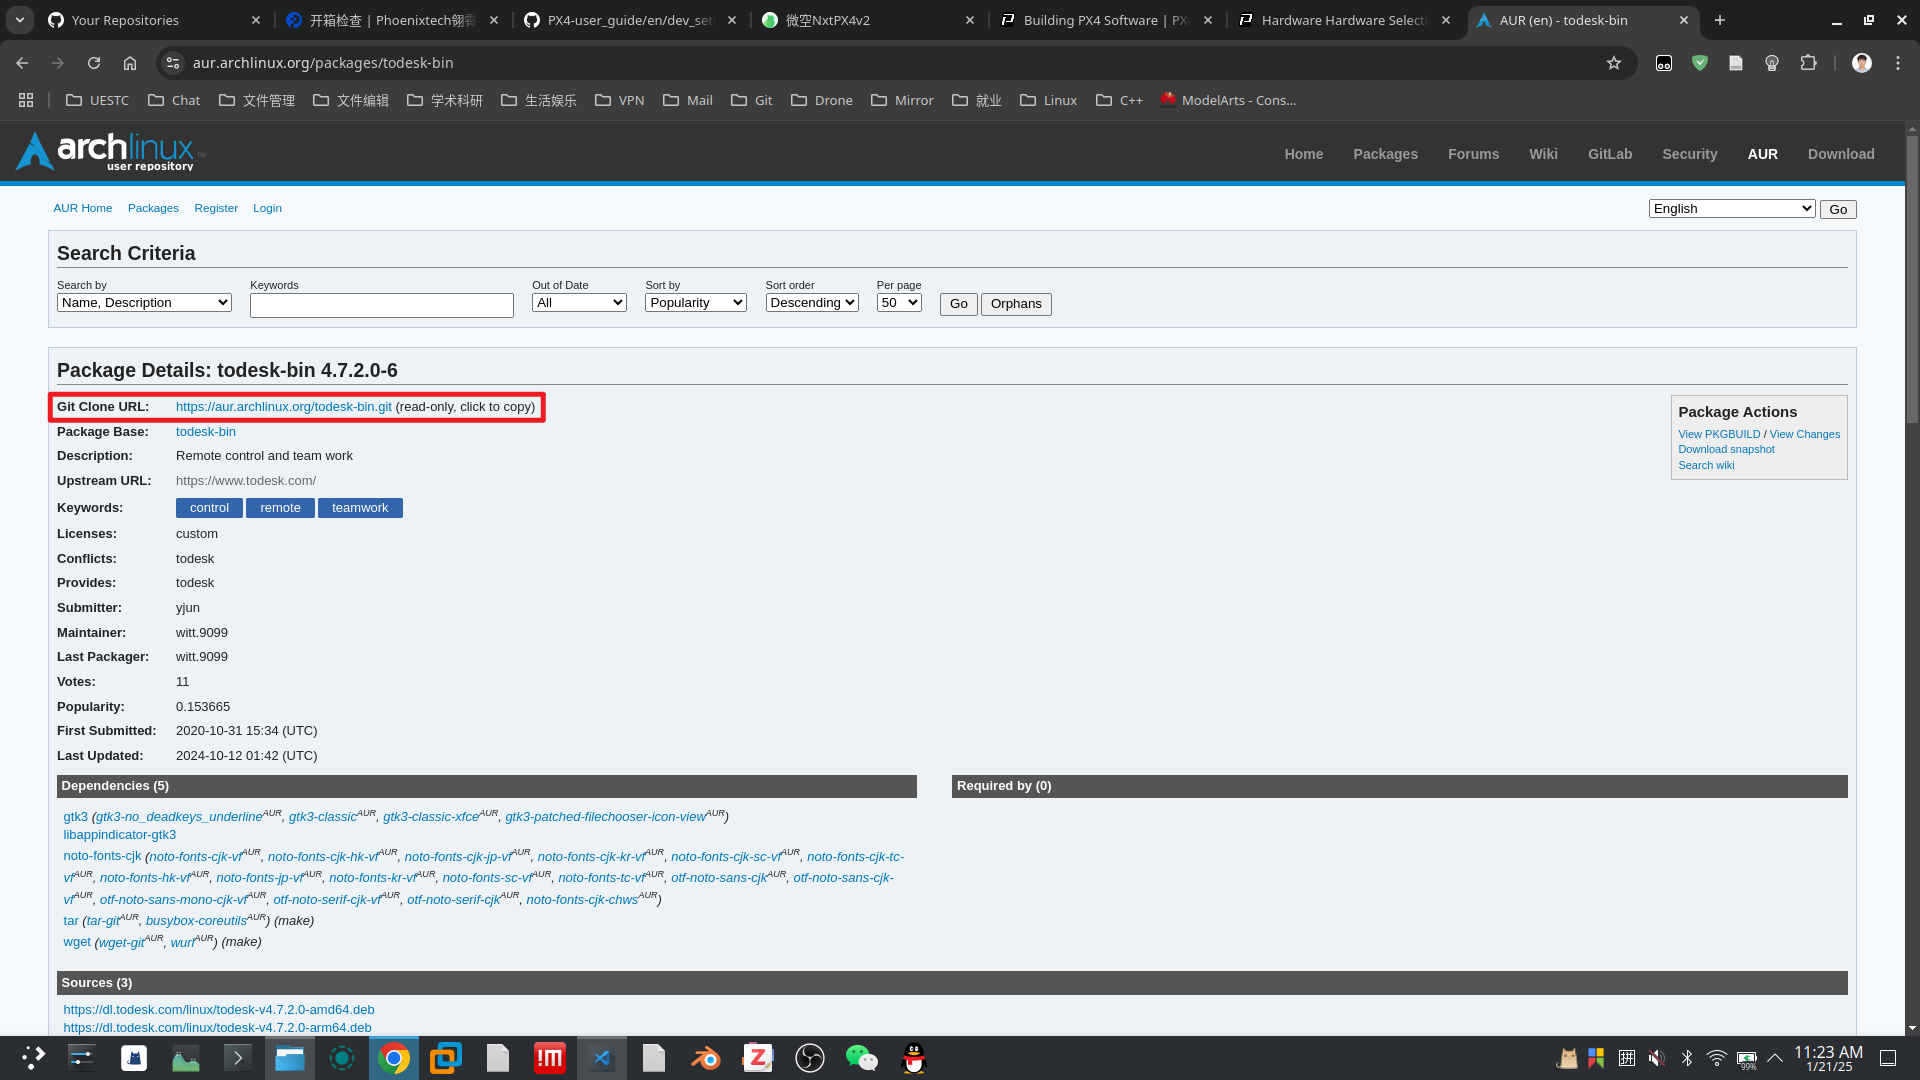Open the View PKGBUILD link

tap(1719, 434)
